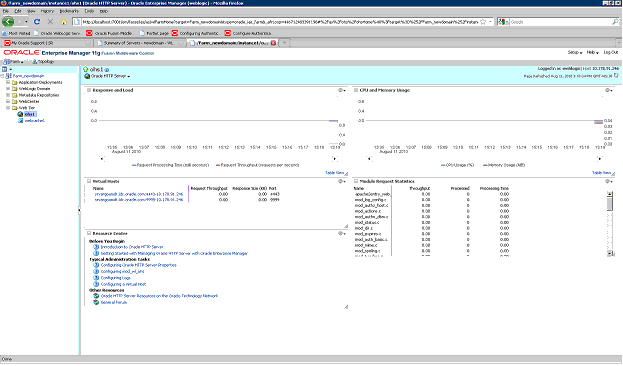Click the URL address bar

coord(280,22)
